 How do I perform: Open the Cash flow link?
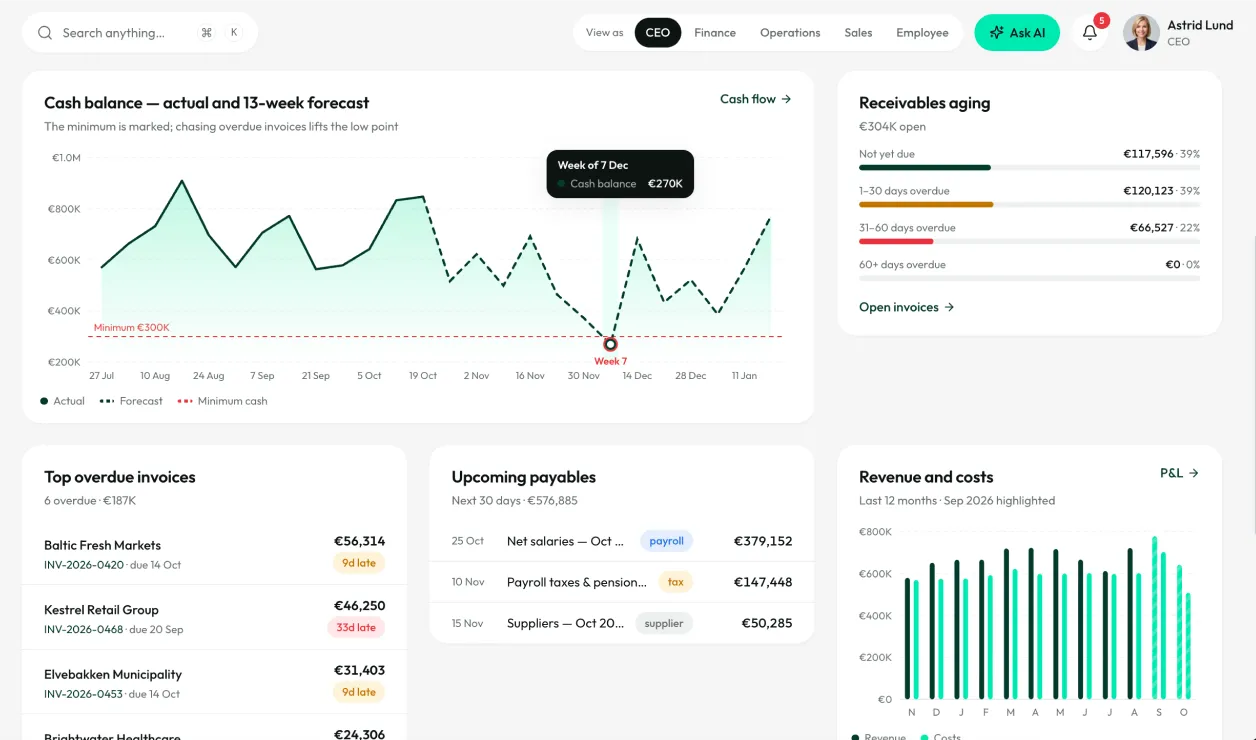click(756, 99)
